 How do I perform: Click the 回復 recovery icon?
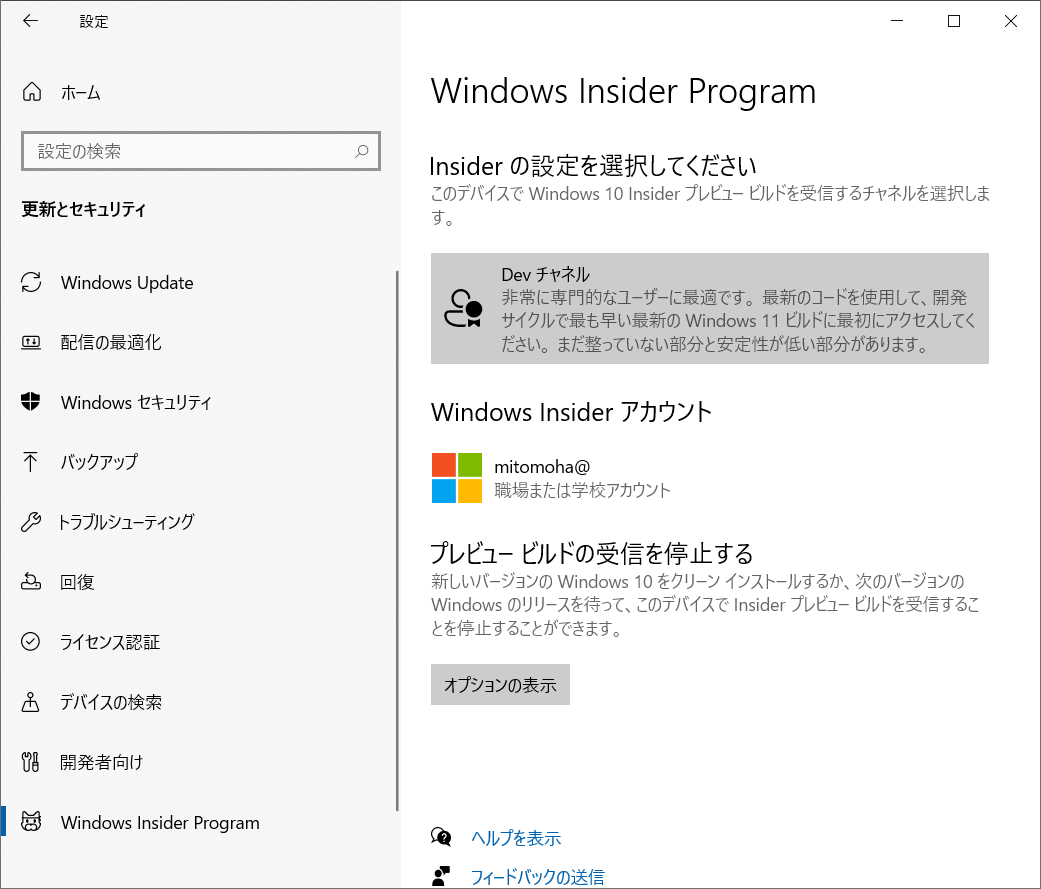31,582
